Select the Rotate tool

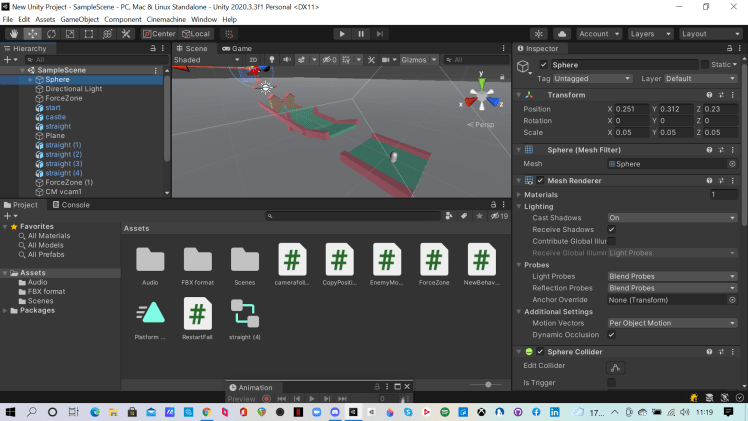click(51, 34)
